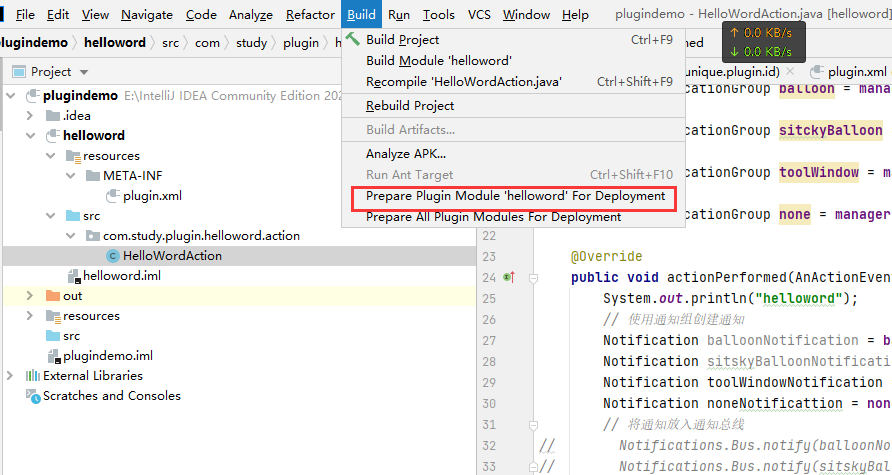Close the (unique.plugin.id) editor tab
Image resolution: width=892 pixels, height=475 pixels.
[790, 72]
